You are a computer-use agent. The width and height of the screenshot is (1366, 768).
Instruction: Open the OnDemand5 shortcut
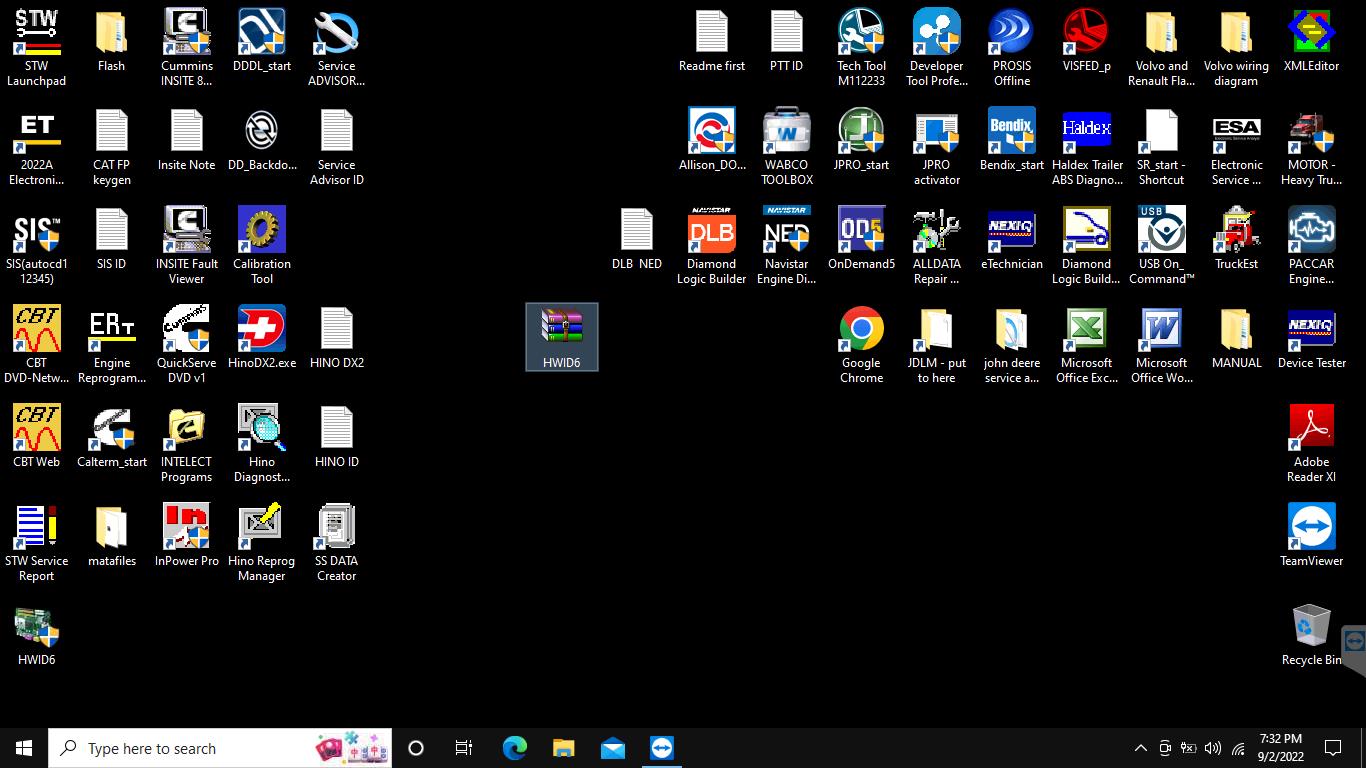click(x=862, y=239)
